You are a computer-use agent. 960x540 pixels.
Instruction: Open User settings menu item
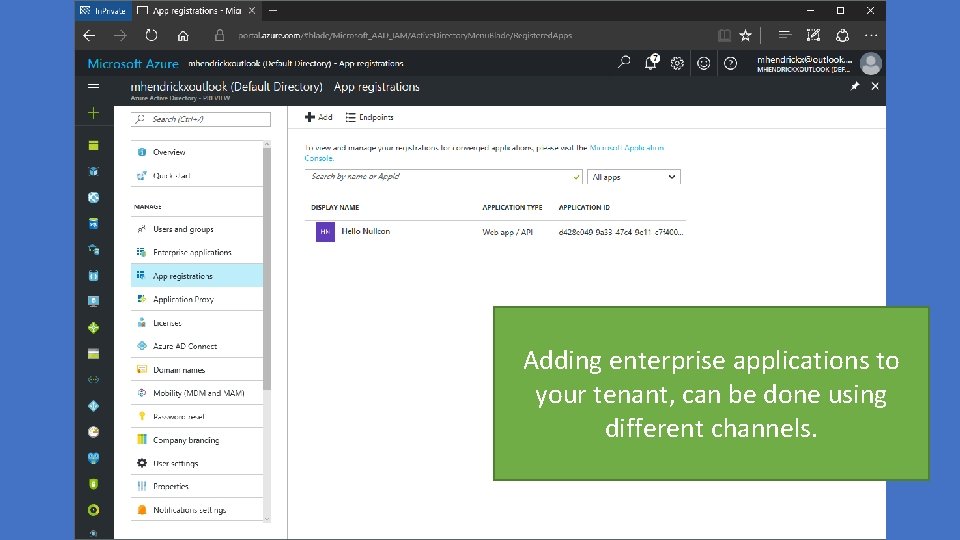[x=197, y=463]
